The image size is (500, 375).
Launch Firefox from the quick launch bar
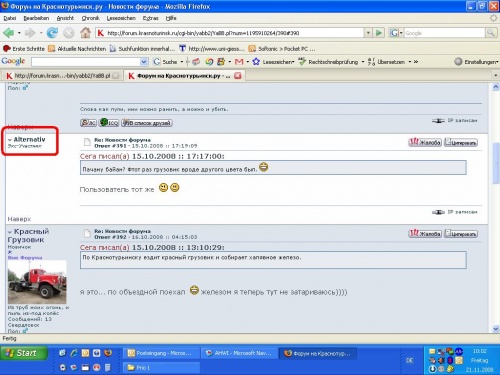point(108,353)
